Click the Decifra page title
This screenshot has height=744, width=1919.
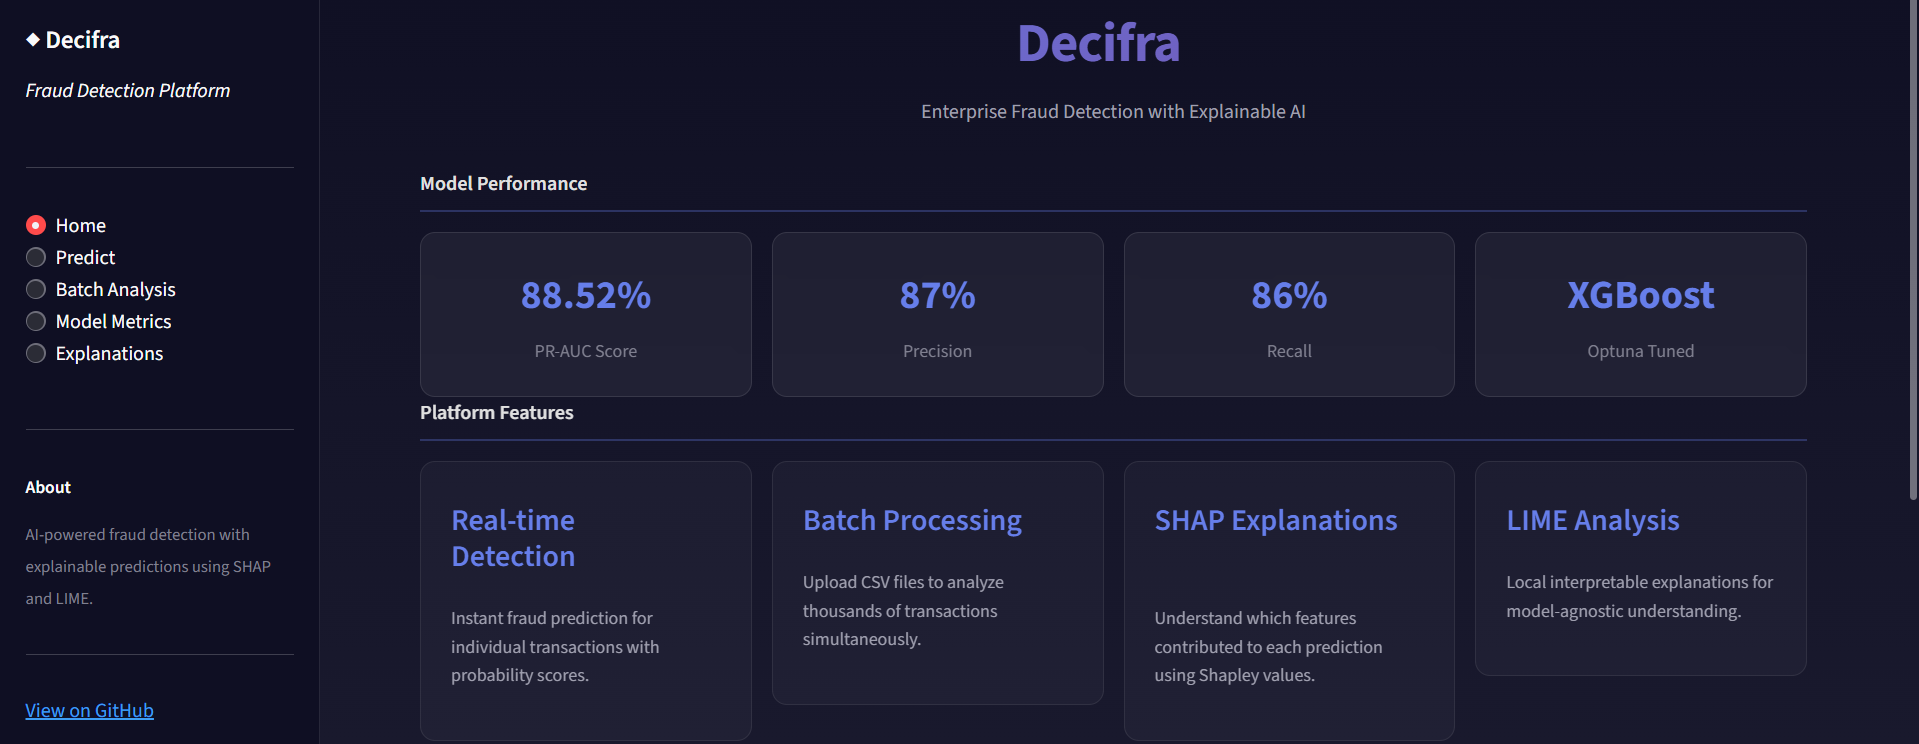[1097, 43]
